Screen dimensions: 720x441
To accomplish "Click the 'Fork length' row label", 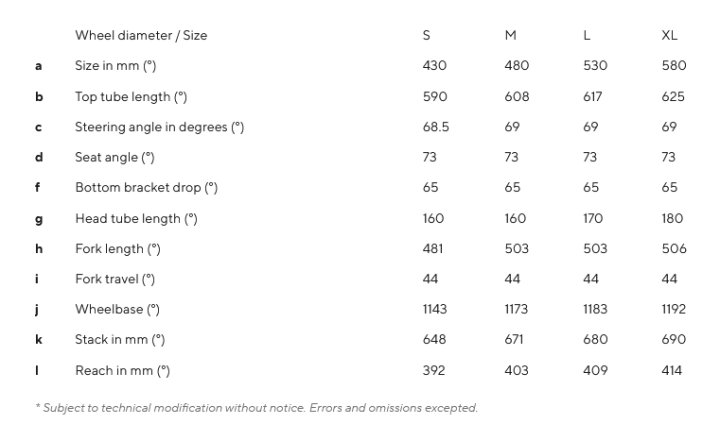I will click(x=118, y=249).
